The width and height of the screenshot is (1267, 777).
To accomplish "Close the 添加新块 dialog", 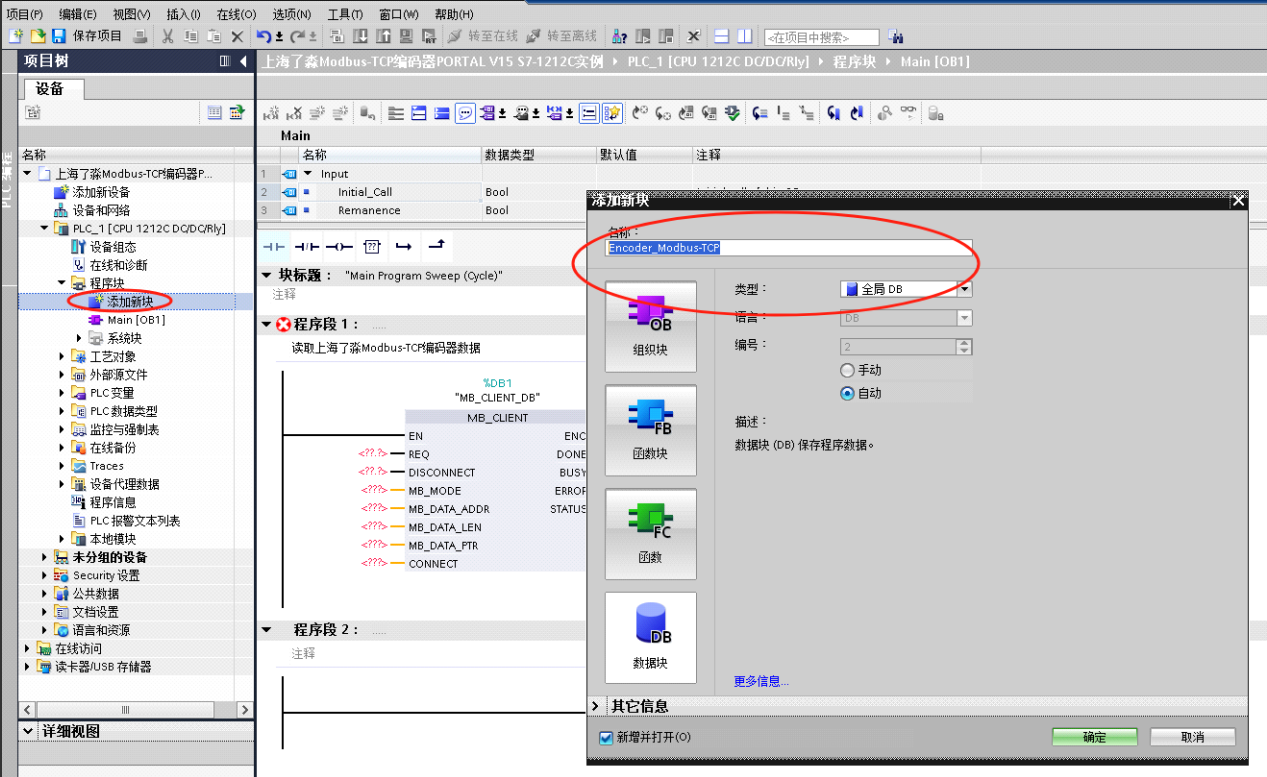I will click(1239, 200).
